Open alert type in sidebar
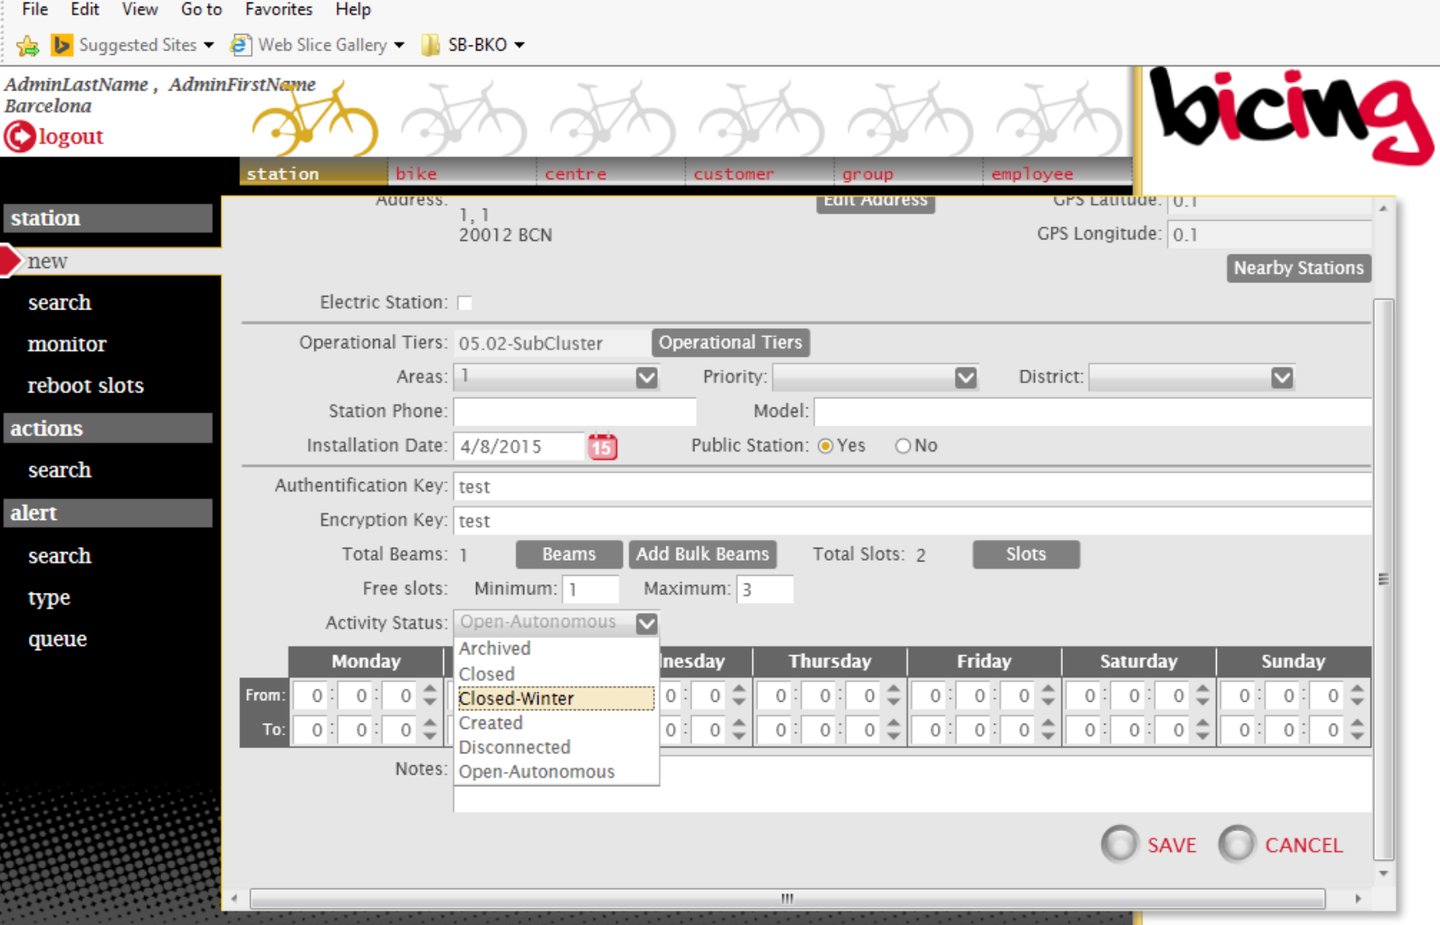 (x=49, y=598)
